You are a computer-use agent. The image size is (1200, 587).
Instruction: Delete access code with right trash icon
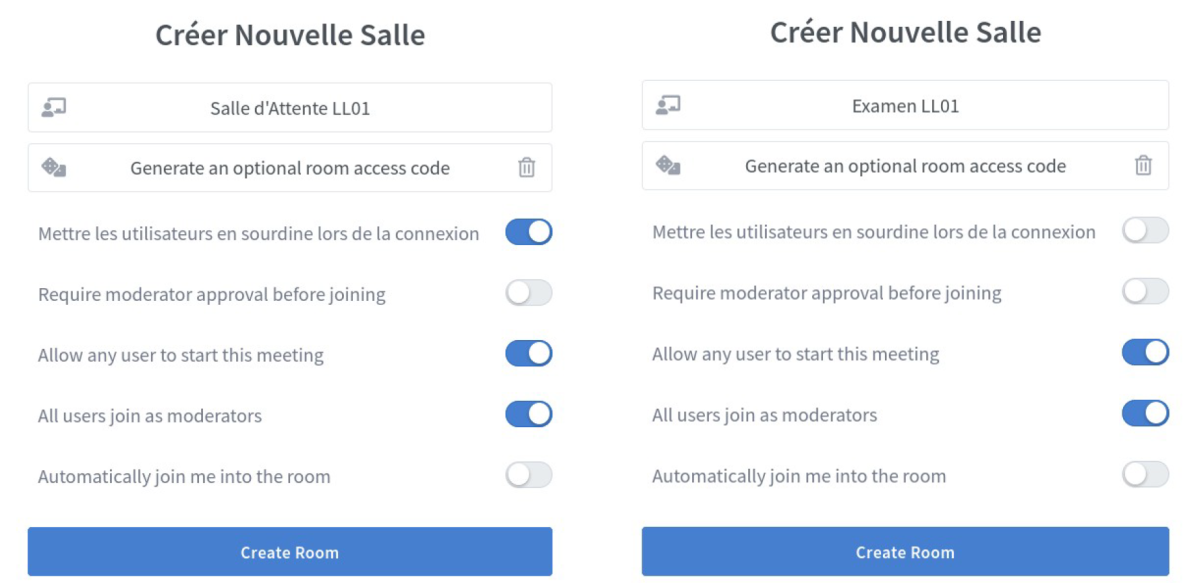coord(1143,166)
